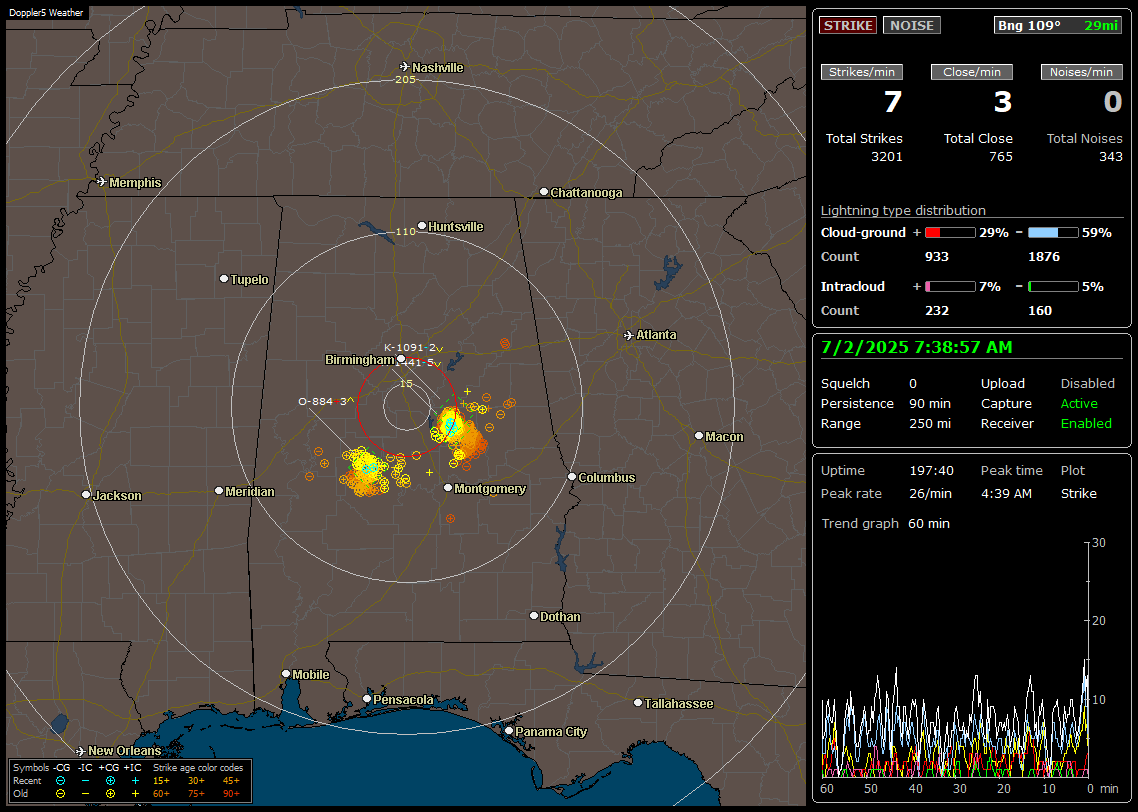Image resolution: width=1138 pixels, height=812 pixels.
Task: Click the negative cloud-ground percentage bar
Action: [1053, 233]
